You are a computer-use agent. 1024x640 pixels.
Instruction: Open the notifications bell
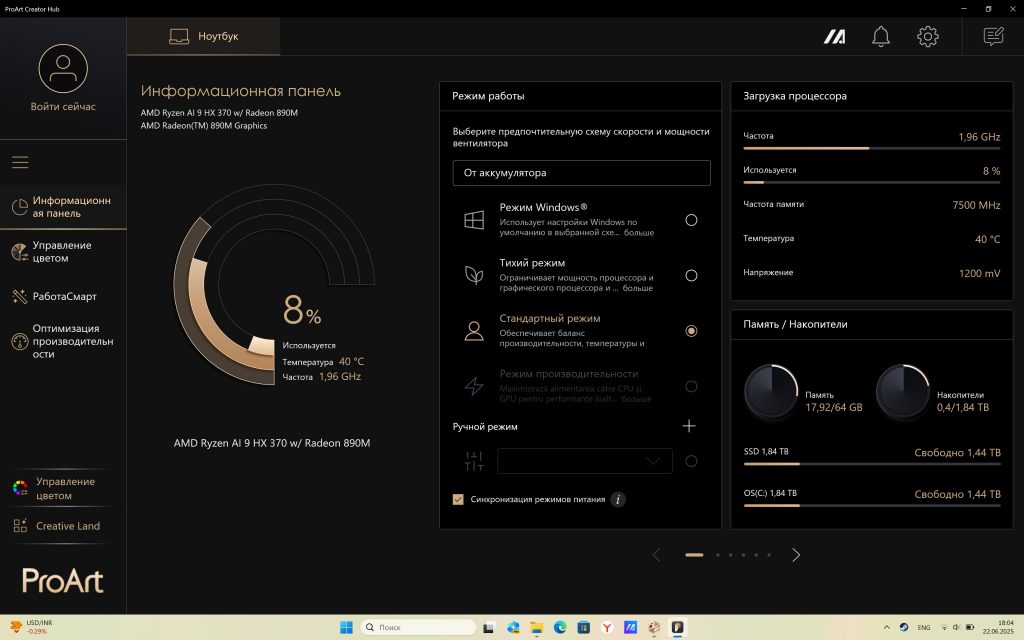pos(881,37)
